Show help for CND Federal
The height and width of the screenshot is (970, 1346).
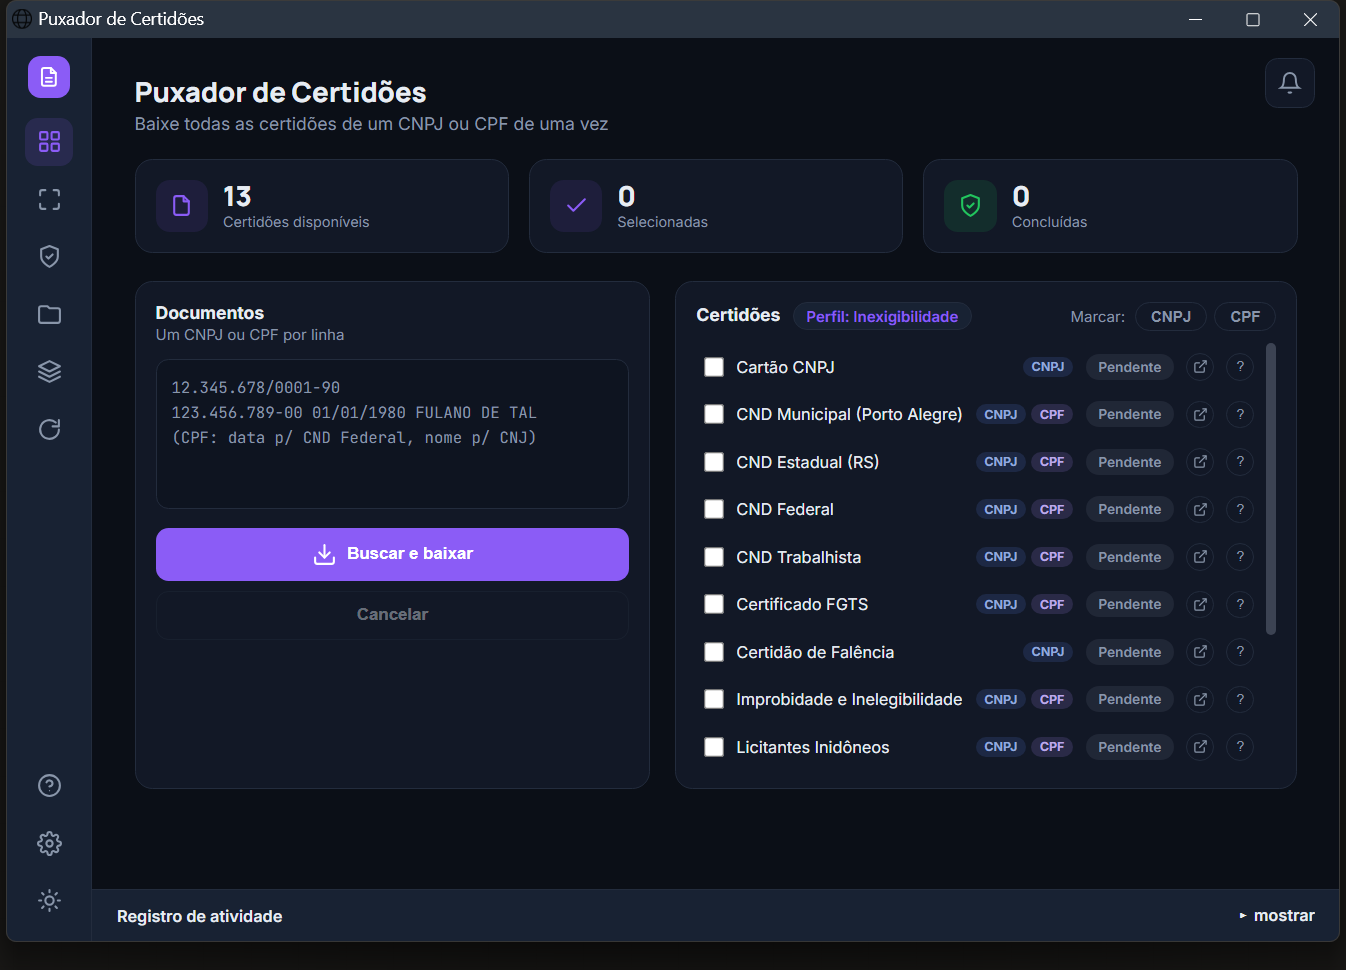point(1240,509)
